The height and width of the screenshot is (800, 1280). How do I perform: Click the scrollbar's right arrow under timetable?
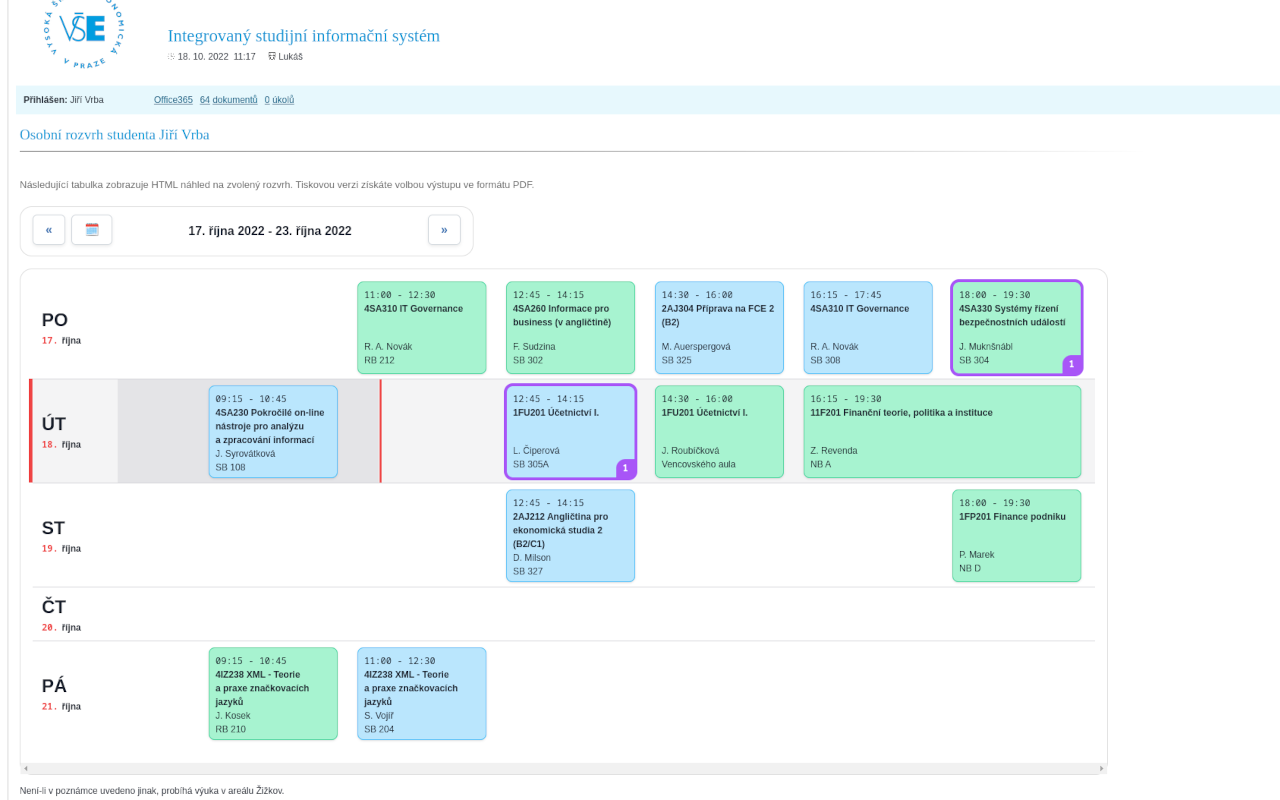click(1102, 769)
